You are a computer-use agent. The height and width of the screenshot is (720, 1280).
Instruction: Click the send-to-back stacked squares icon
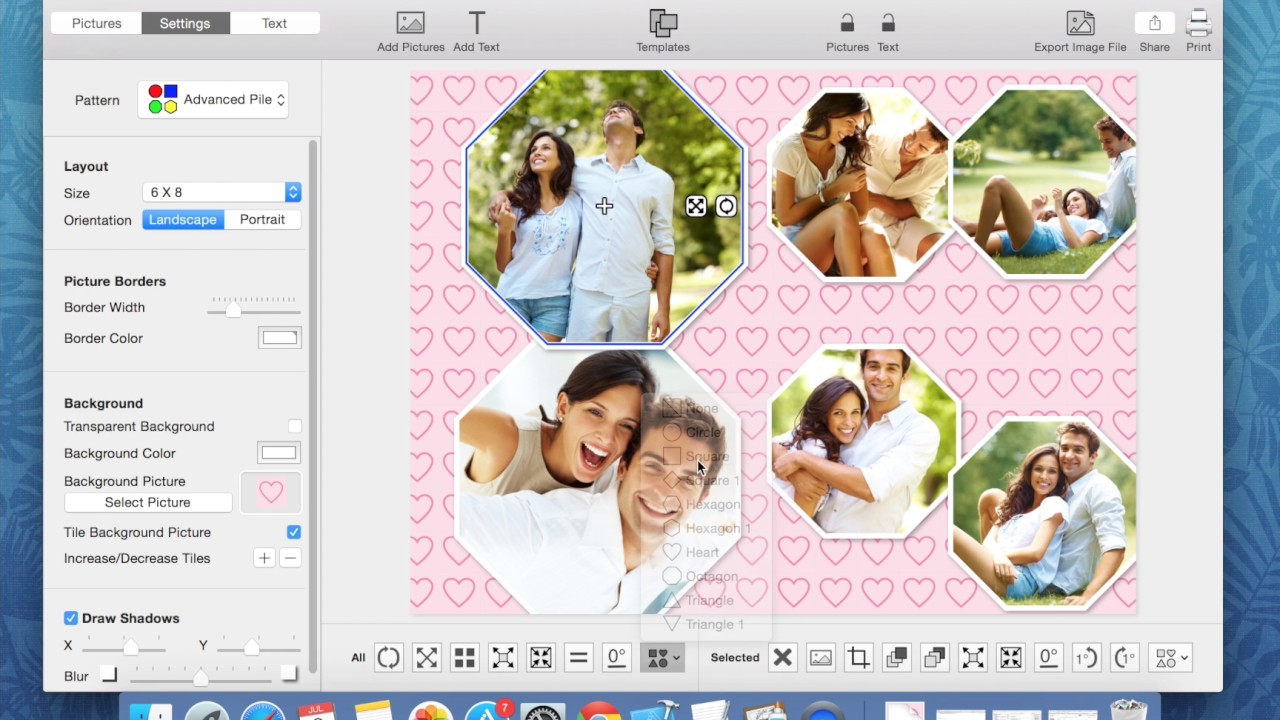[934, 657]
